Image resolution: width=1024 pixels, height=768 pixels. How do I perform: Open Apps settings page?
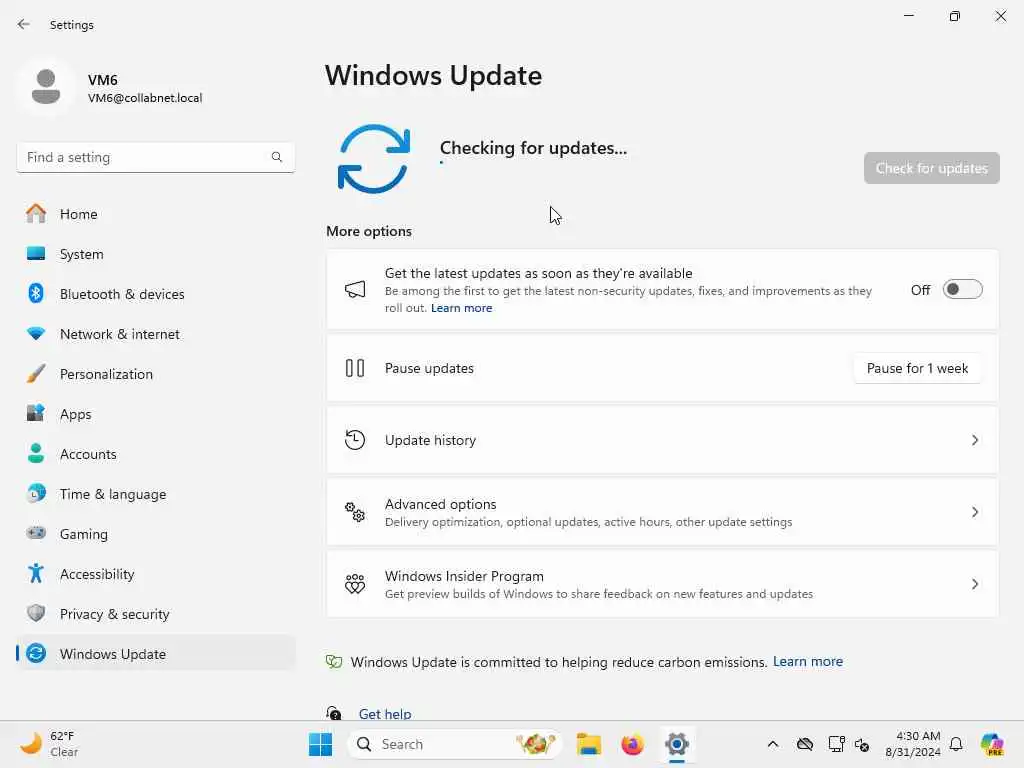click(155, 414)
